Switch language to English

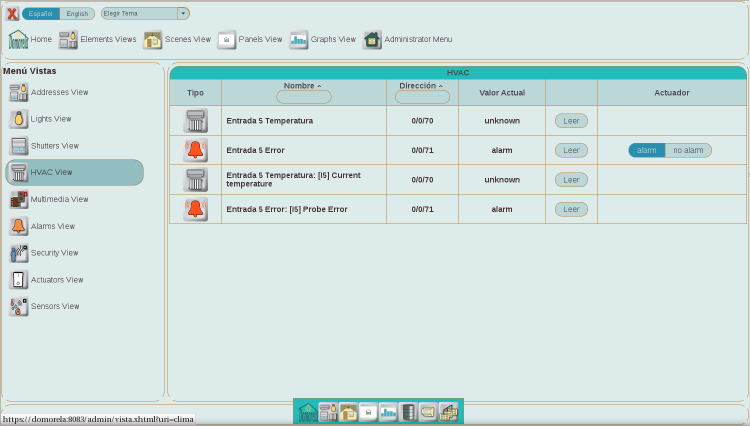point(77,14)
